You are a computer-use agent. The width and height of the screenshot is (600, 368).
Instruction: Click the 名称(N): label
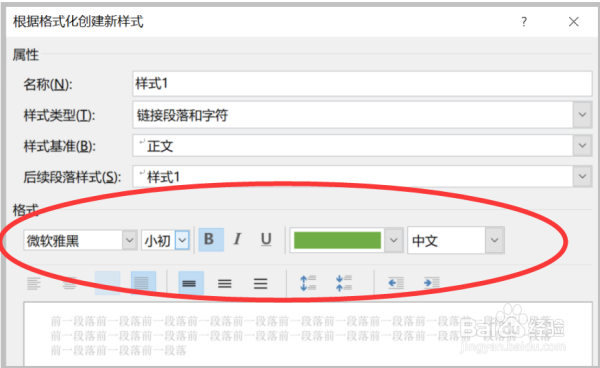tap(48, 85)
